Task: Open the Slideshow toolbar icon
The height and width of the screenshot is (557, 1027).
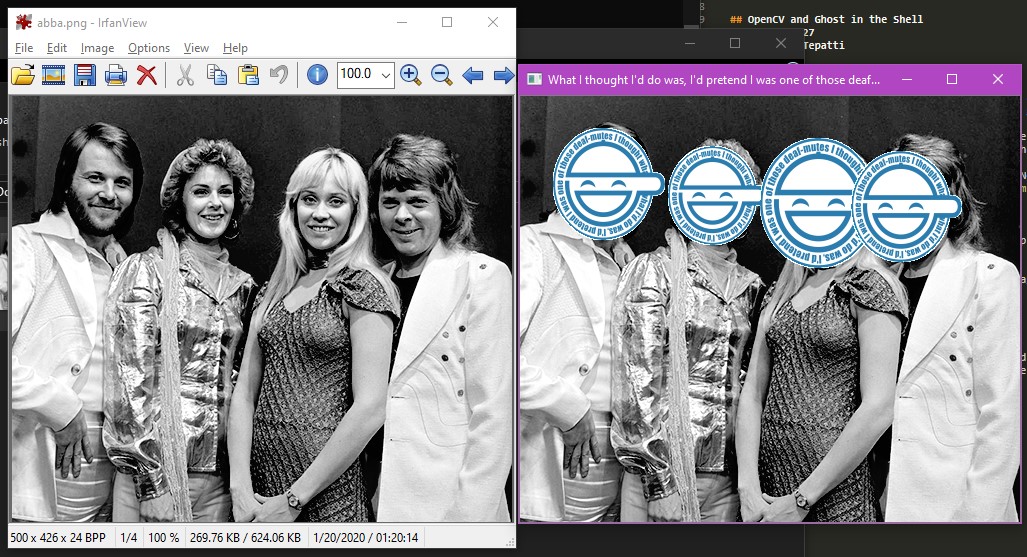Action: 53,75
